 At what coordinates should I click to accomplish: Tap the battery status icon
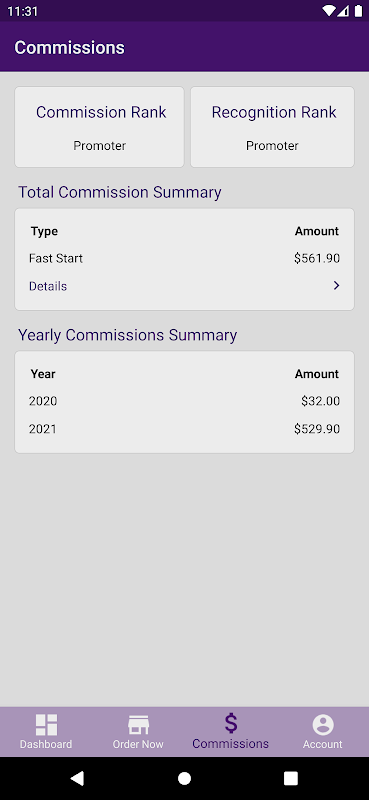(359, 10)
